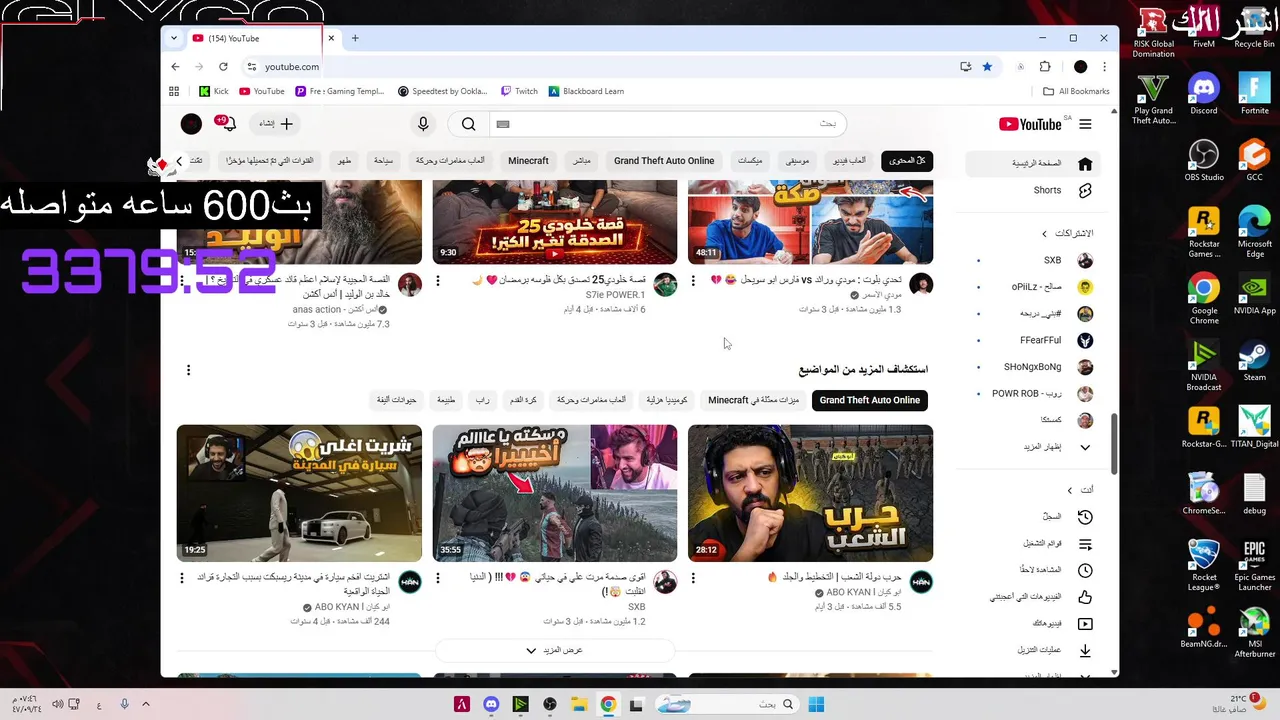Open Blackboard Learn bookmark
The height and width of the screenshot is (720, 1280).
(x=586, y=91)
